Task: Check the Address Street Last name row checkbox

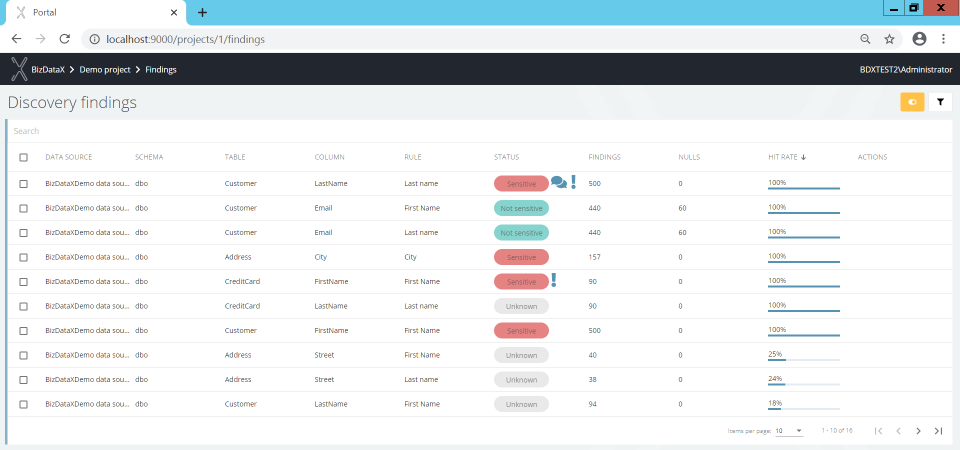Action: coord(23,380)
